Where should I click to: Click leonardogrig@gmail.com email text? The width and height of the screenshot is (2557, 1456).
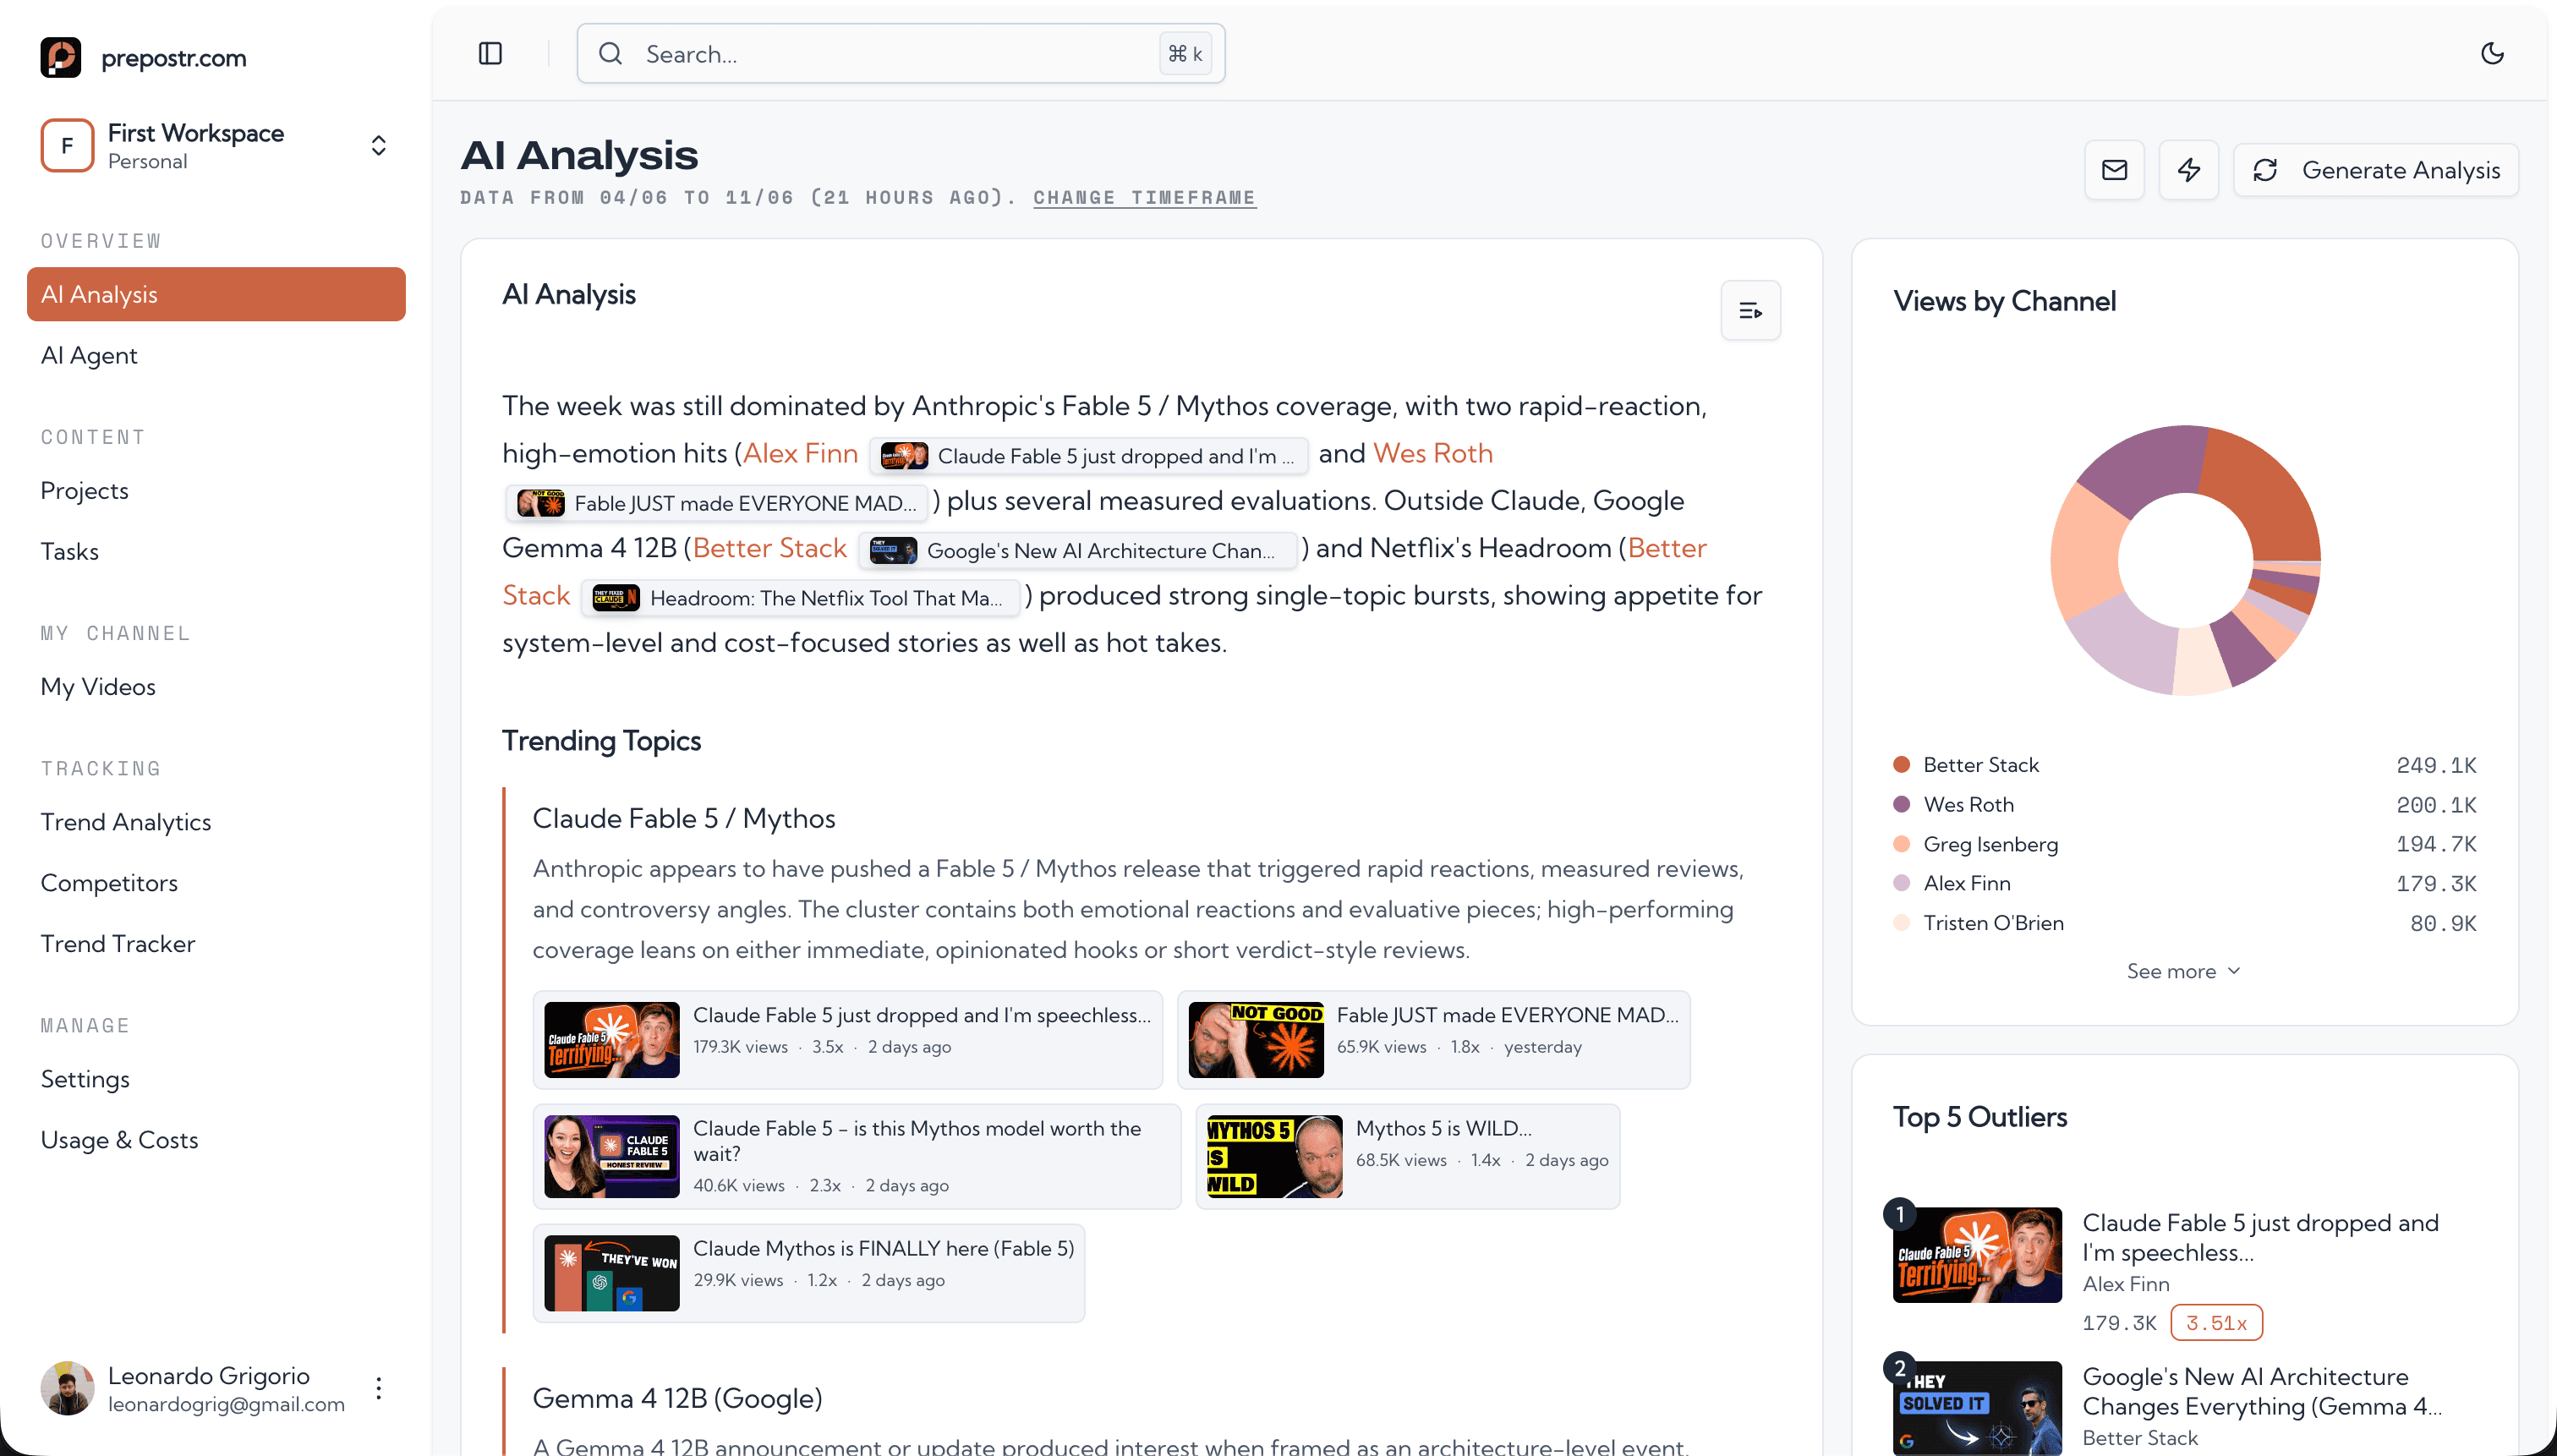[226, 1404]
